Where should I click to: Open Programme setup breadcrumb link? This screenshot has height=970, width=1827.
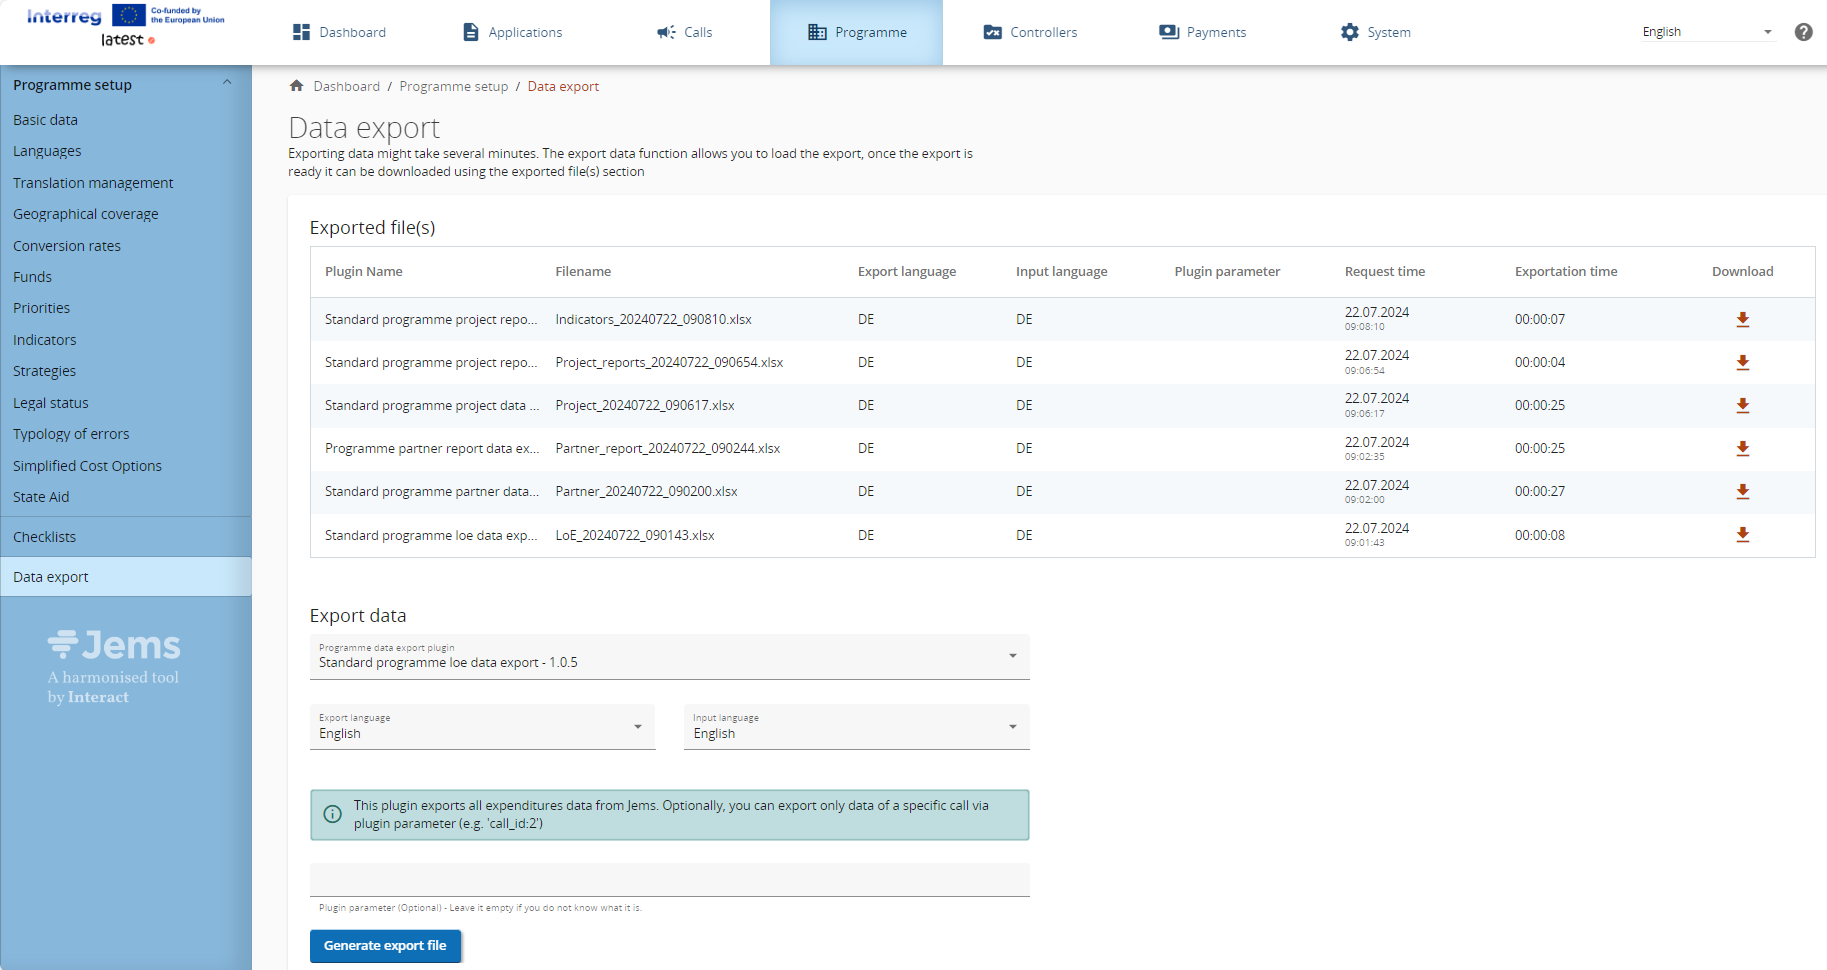click(453, 87)
